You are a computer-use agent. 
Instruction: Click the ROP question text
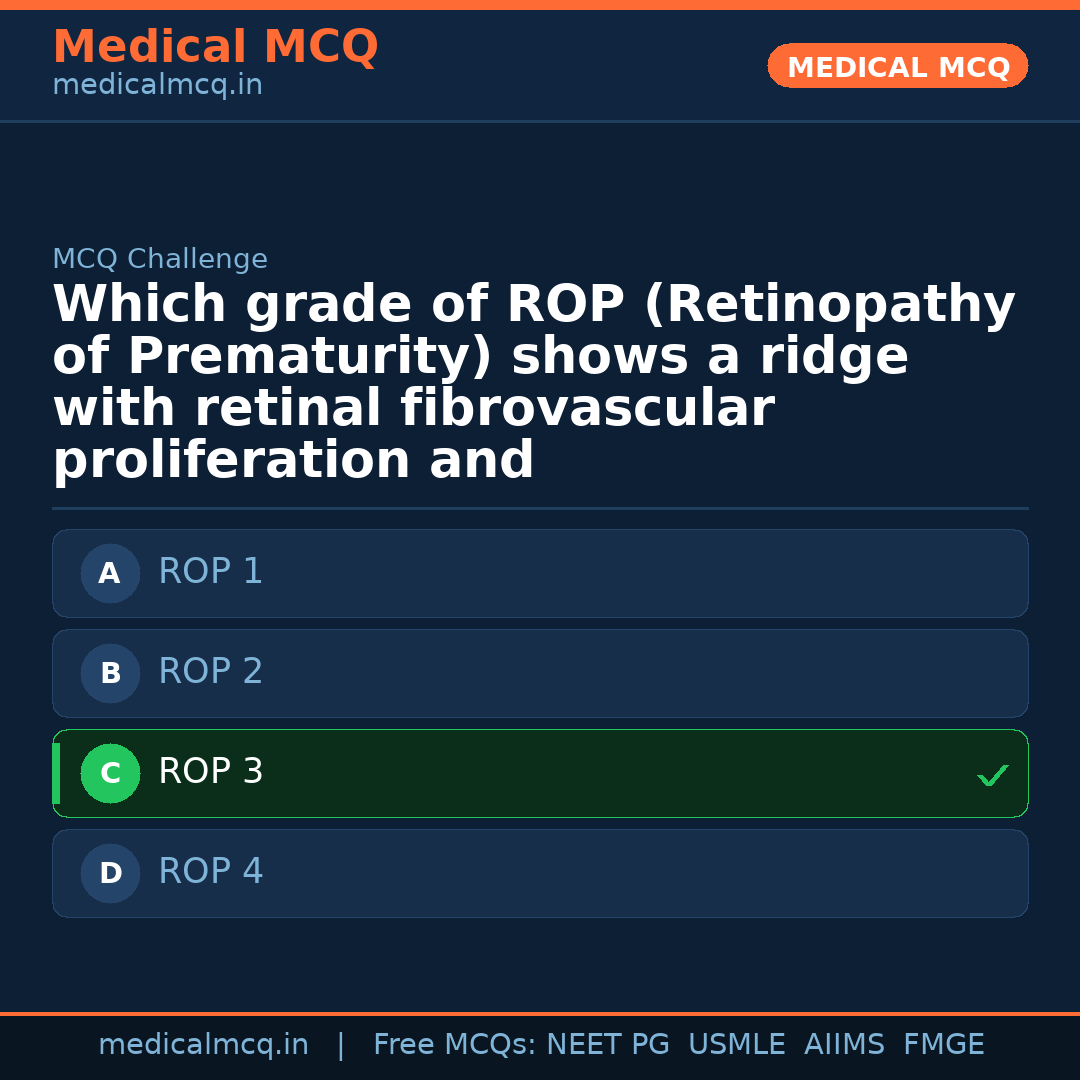pos(534,383)
